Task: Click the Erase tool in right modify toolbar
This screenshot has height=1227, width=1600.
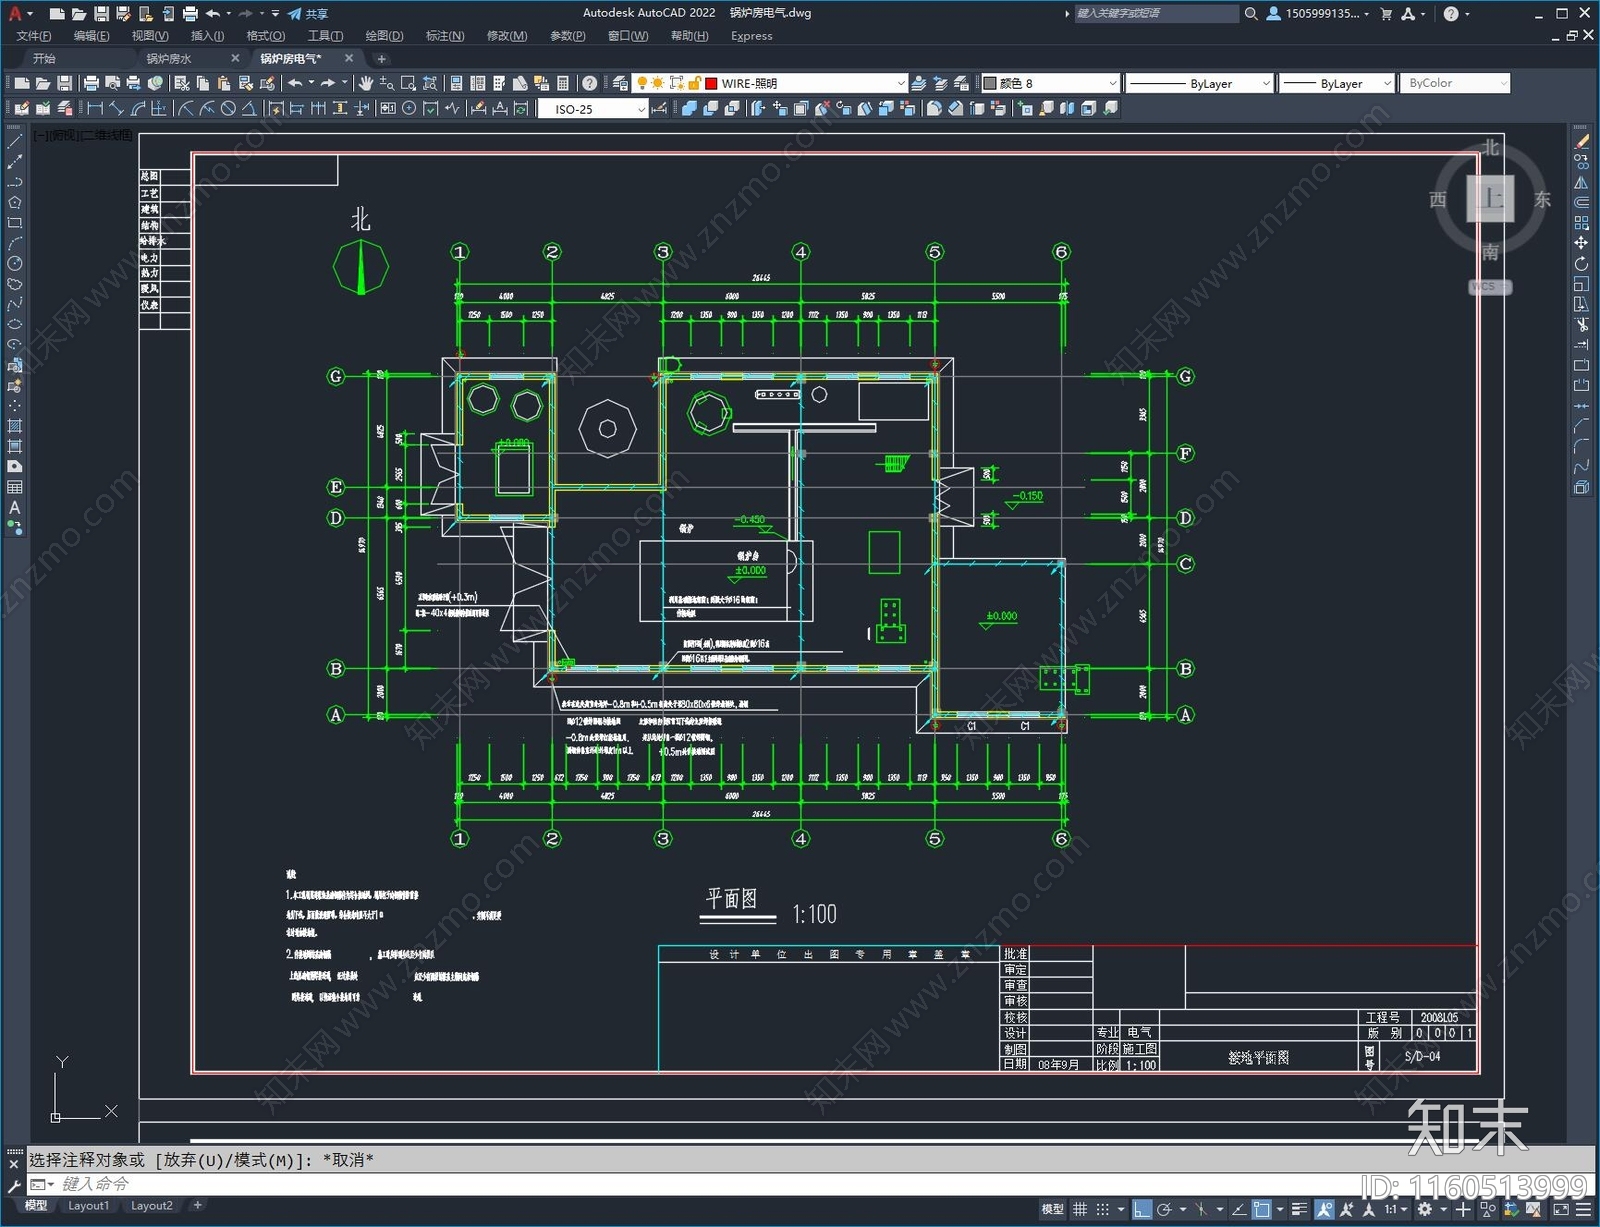Action: (1581, 142)
